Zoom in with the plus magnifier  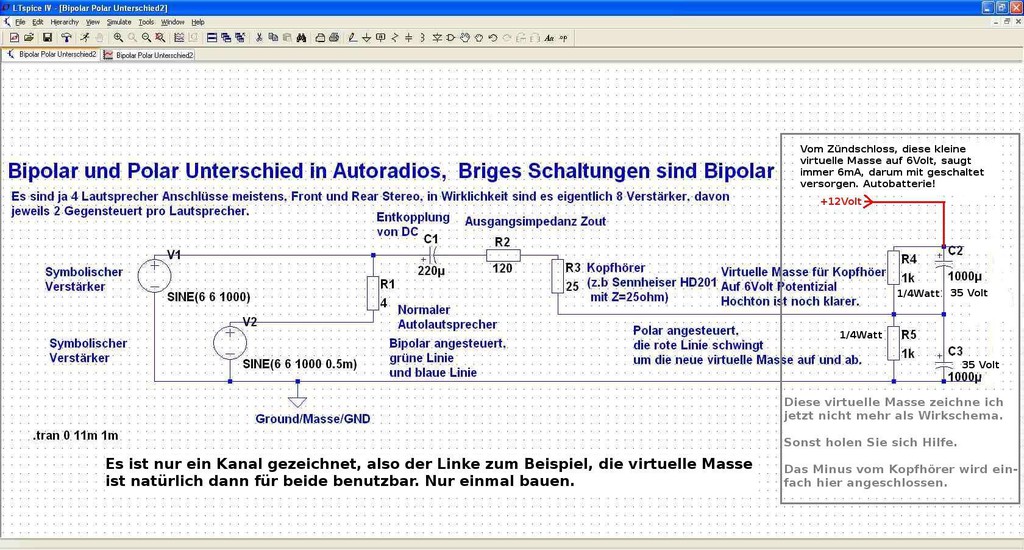coord(118,38)
